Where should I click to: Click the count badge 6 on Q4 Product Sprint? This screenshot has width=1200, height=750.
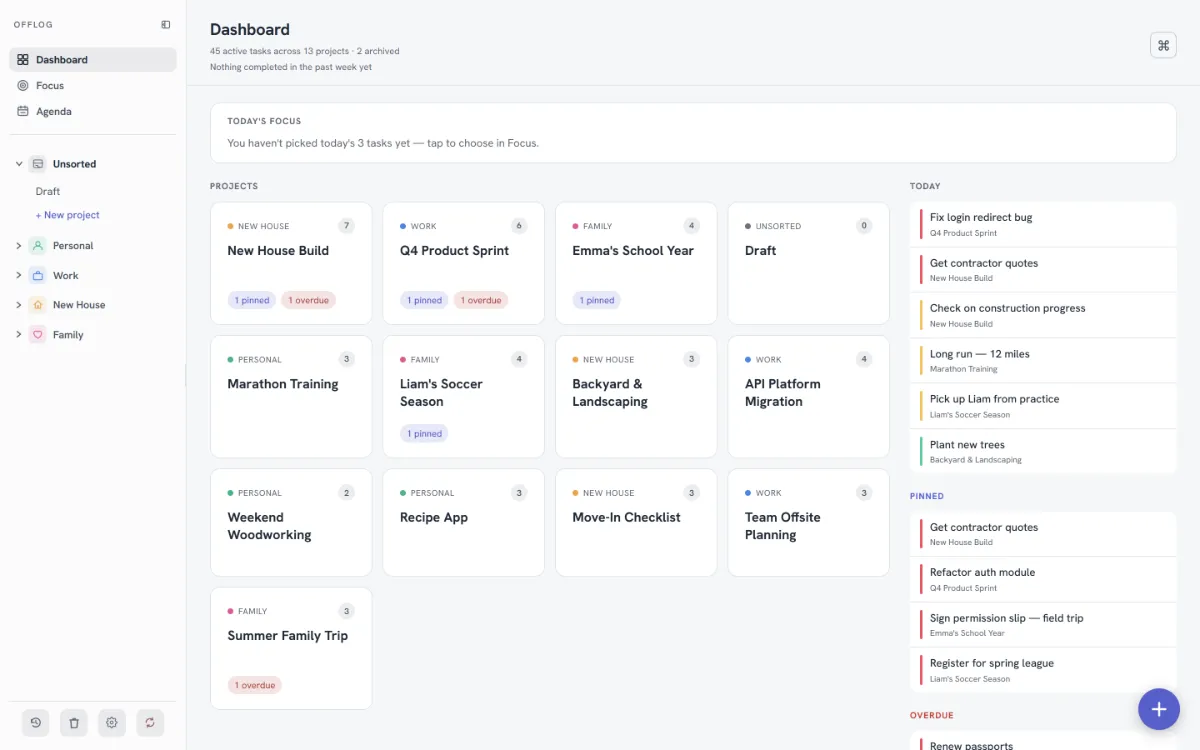(519, 226)
